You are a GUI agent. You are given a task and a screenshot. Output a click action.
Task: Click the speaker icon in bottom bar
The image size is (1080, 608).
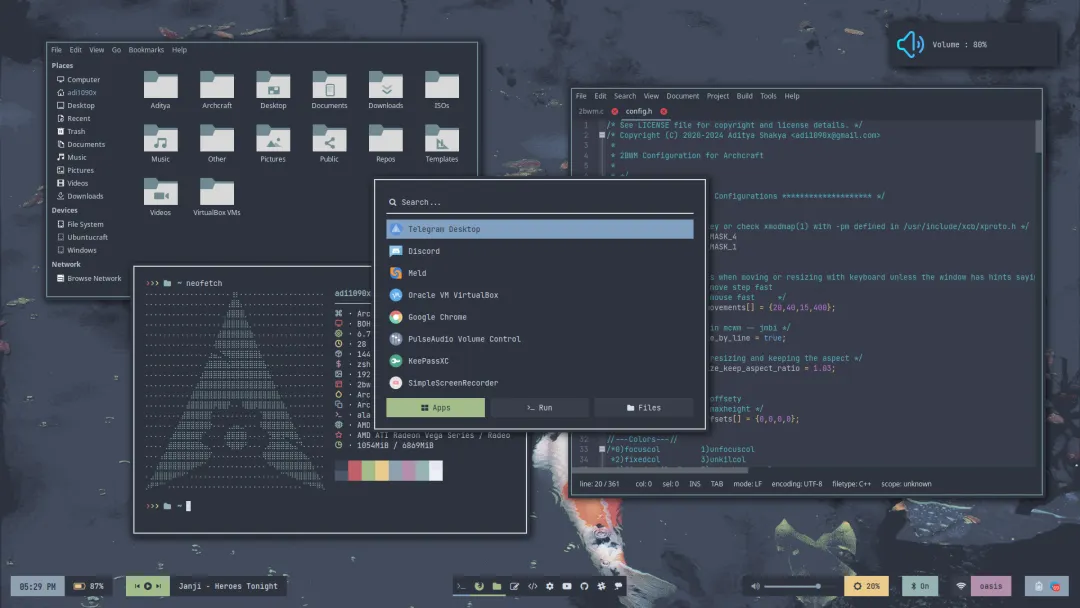point(756,586)
